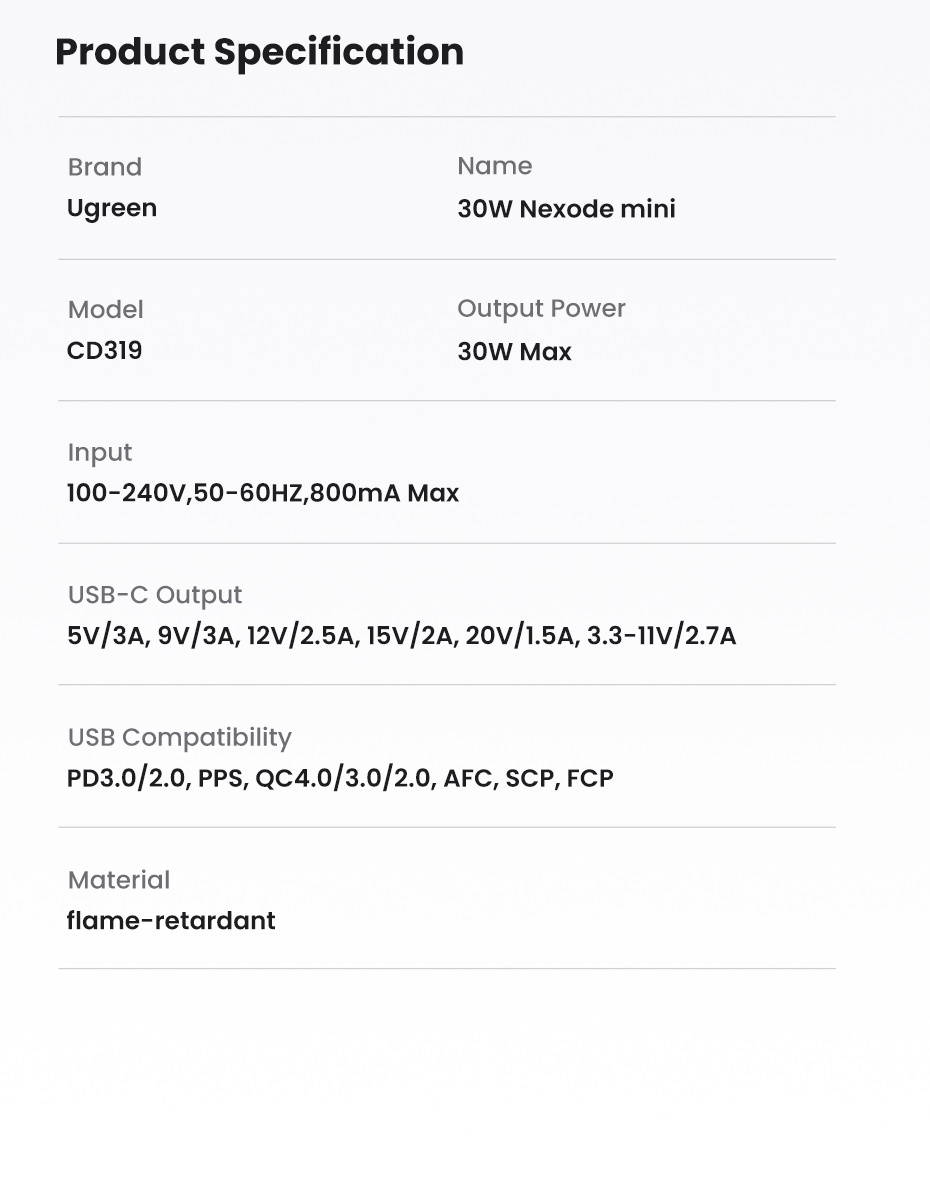Click the Model label
The width and height of the screenshot is (930, 1180).
coord(106,310)
